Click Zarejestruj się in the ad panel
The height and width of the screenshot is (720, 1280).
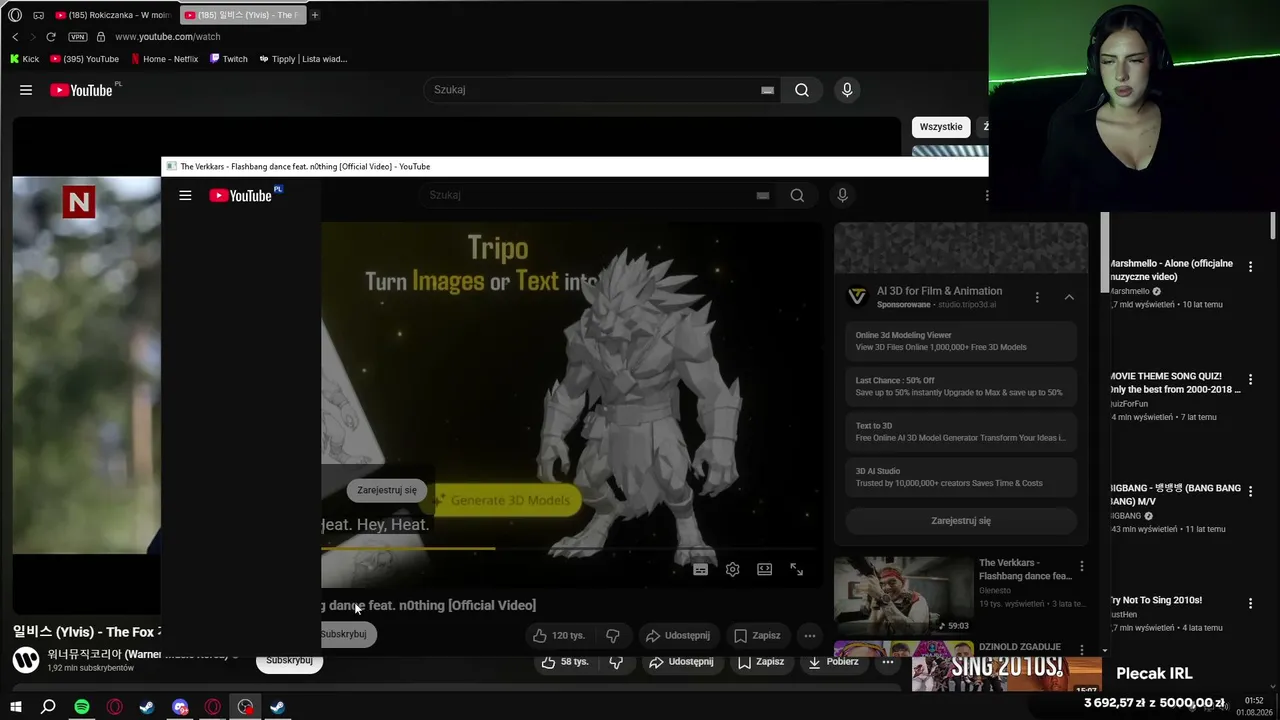(x=961, y=521)
